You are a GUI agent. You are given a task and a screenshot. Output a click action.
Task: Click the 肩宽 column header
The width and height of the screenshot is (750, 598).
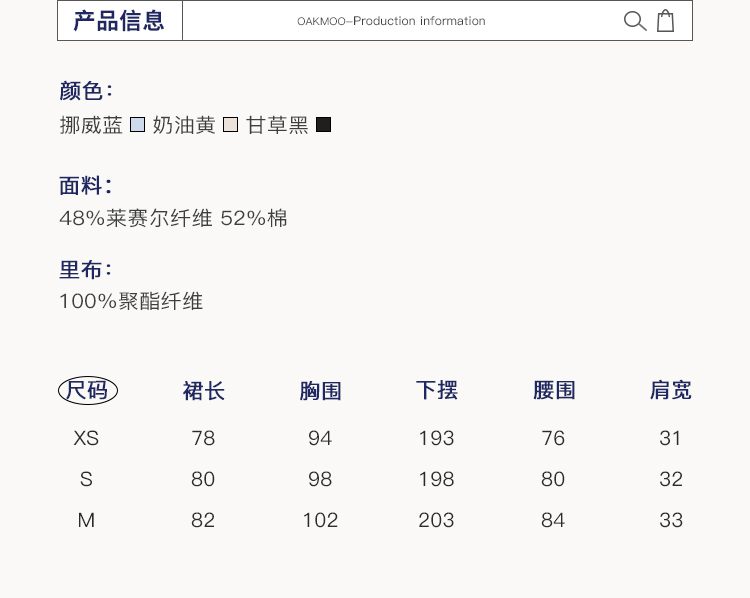671,390
